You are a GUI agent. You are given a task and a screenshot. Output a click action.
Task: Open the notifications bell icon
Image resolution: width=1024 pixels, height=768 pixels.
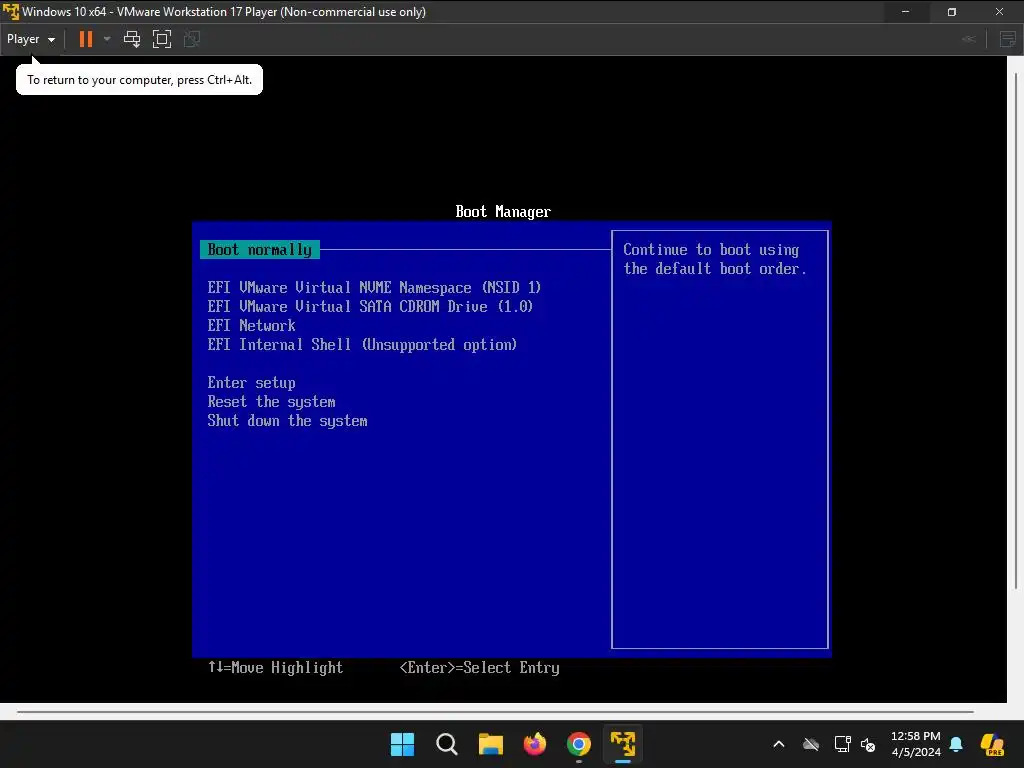pyautogui.click(x=956, y=744)
